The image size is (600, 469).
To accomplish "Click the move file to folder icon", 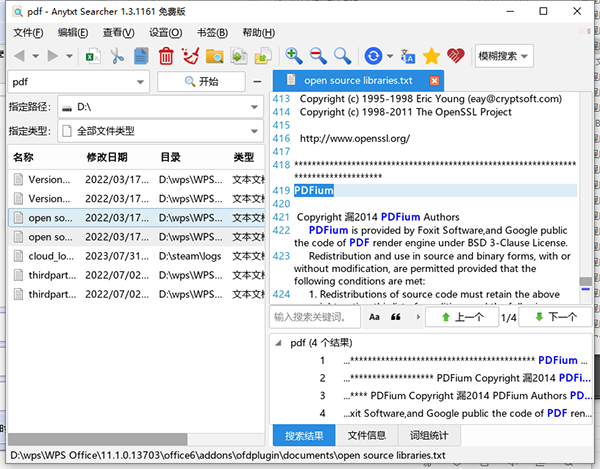I will [263, 56].
